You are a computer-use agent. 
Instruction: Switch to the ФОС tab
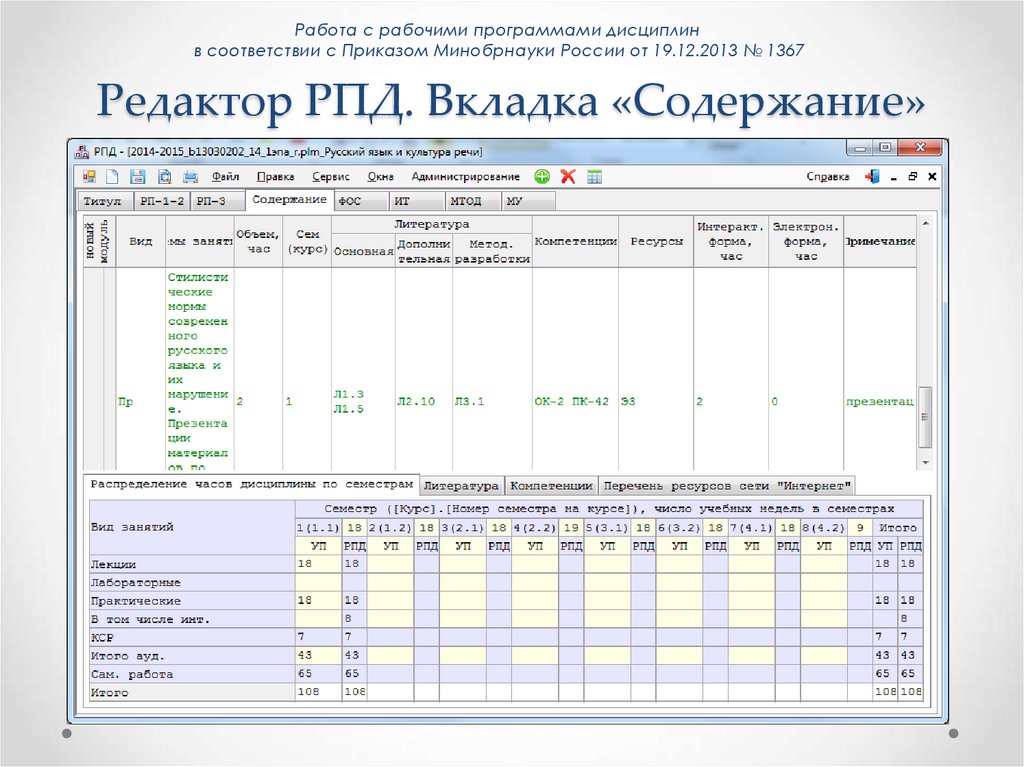pos(360,200)
